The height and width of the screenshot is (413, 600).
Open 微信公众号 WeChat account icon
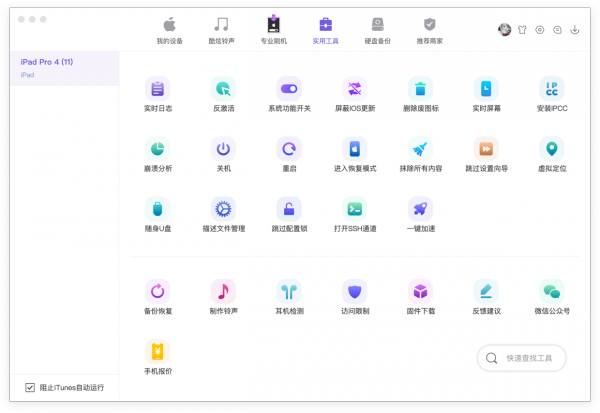(x=552, y=292)
